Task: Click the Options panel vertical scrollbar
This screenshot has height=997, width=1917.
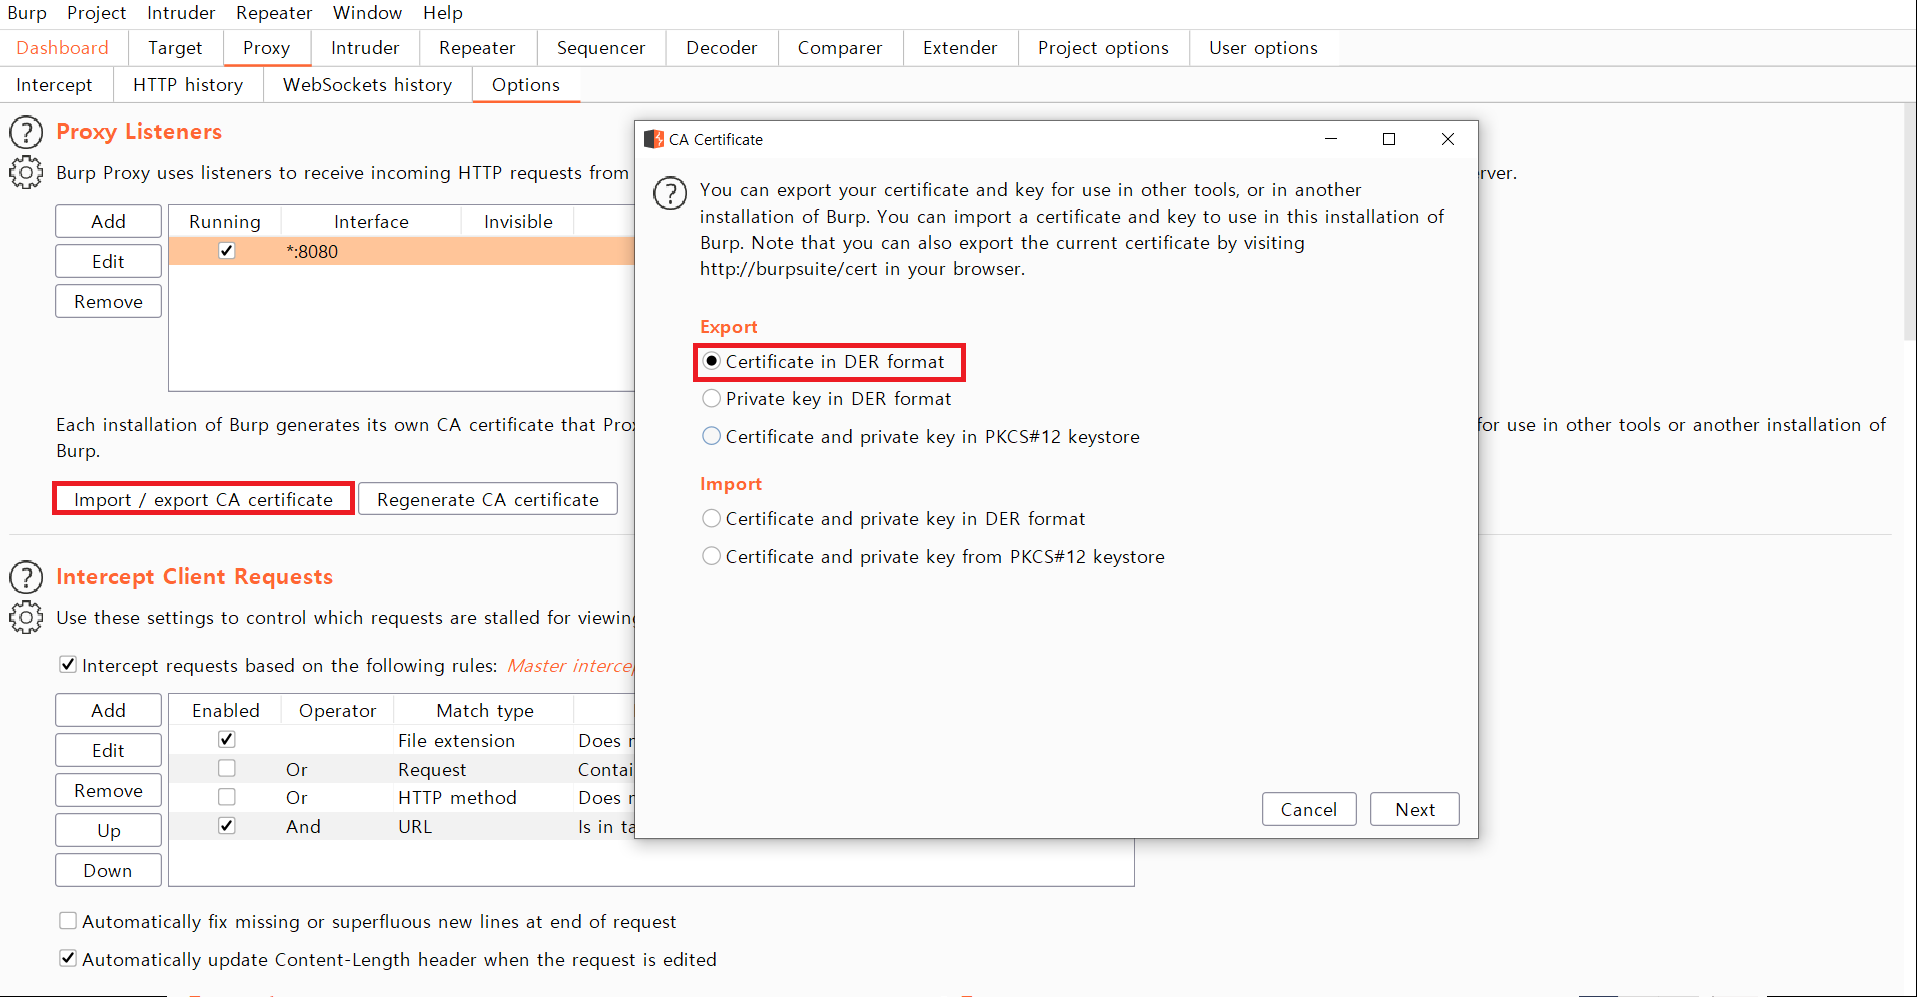Action: pos(1910,220)
